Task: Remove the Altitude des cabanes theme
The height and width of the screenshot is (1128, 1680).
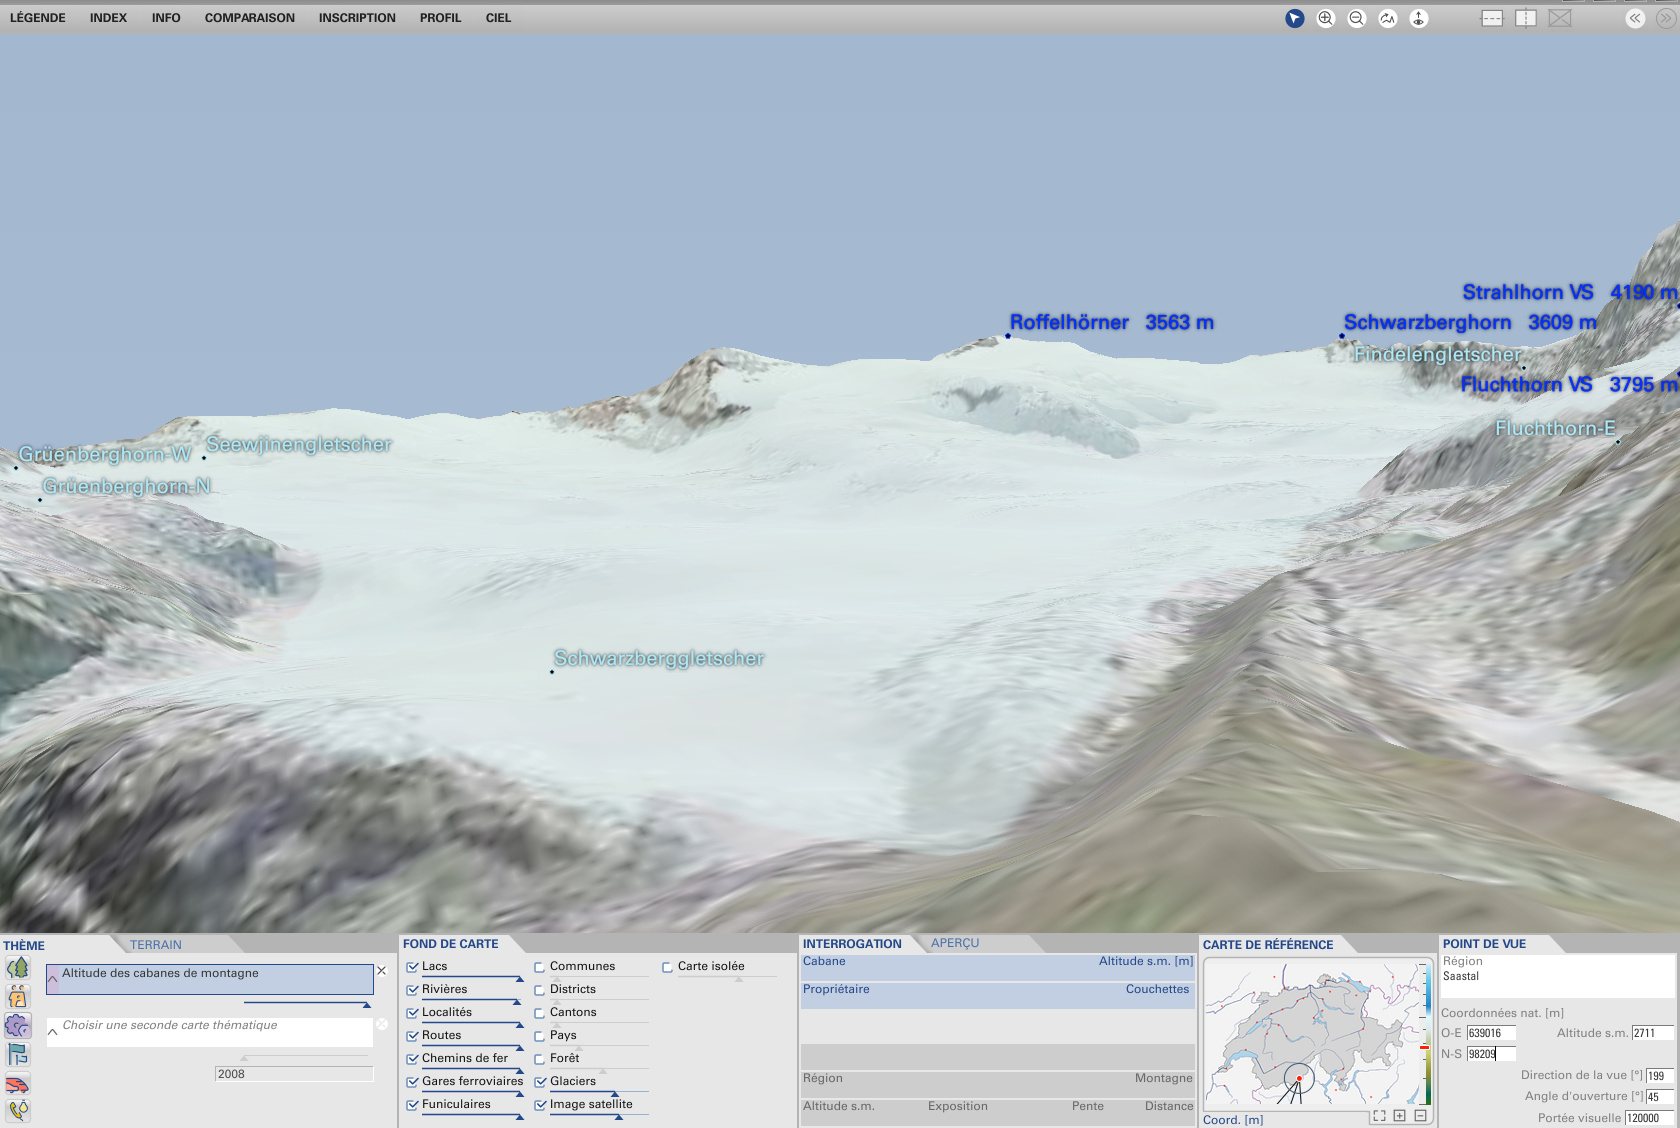Action: (x=381, y=971)
